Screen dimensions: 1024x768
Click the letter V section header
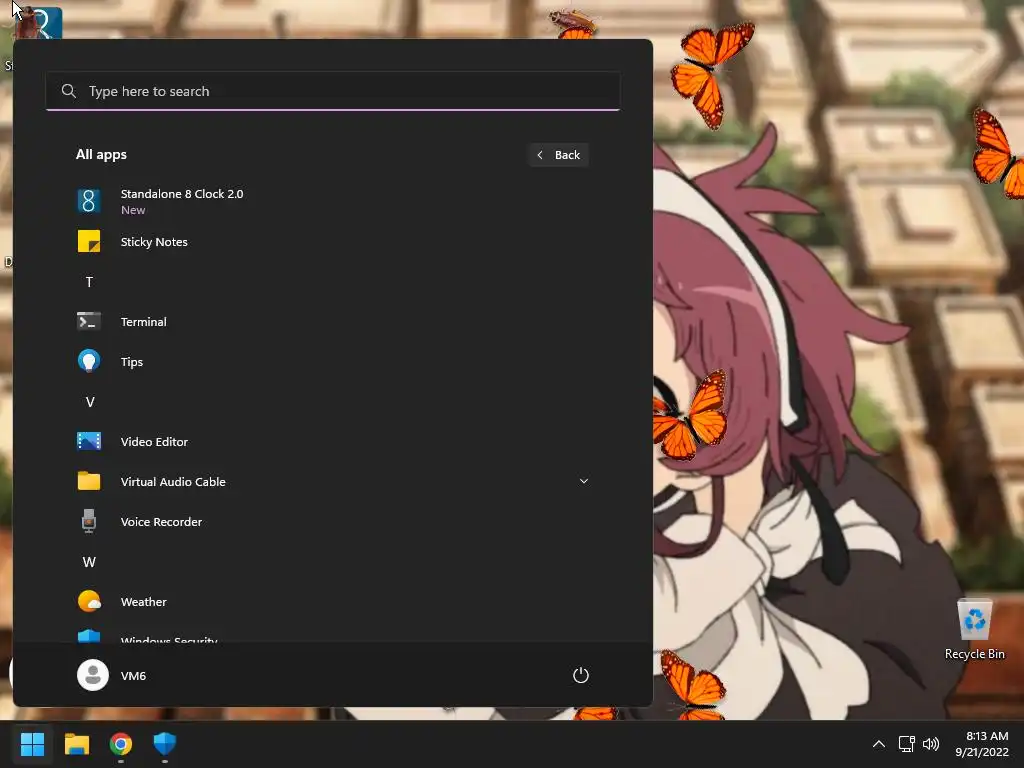pos(90,402)
